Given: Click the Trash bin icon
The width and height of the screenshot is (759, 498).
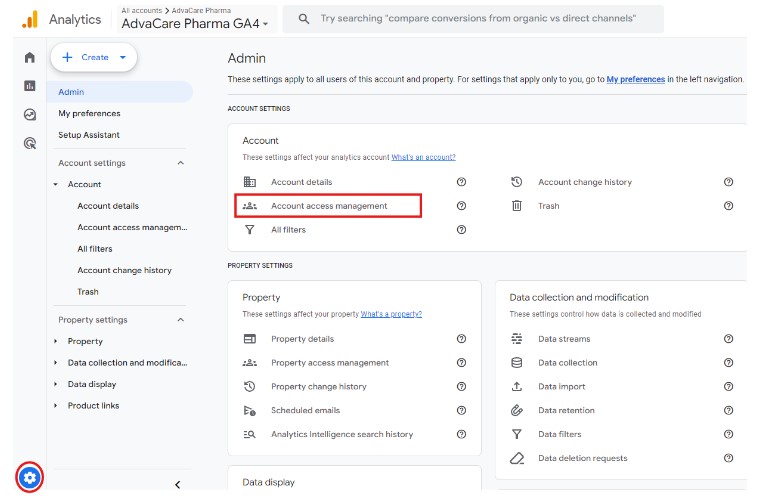Looking at the screenshot, I should tap(516, 206).
